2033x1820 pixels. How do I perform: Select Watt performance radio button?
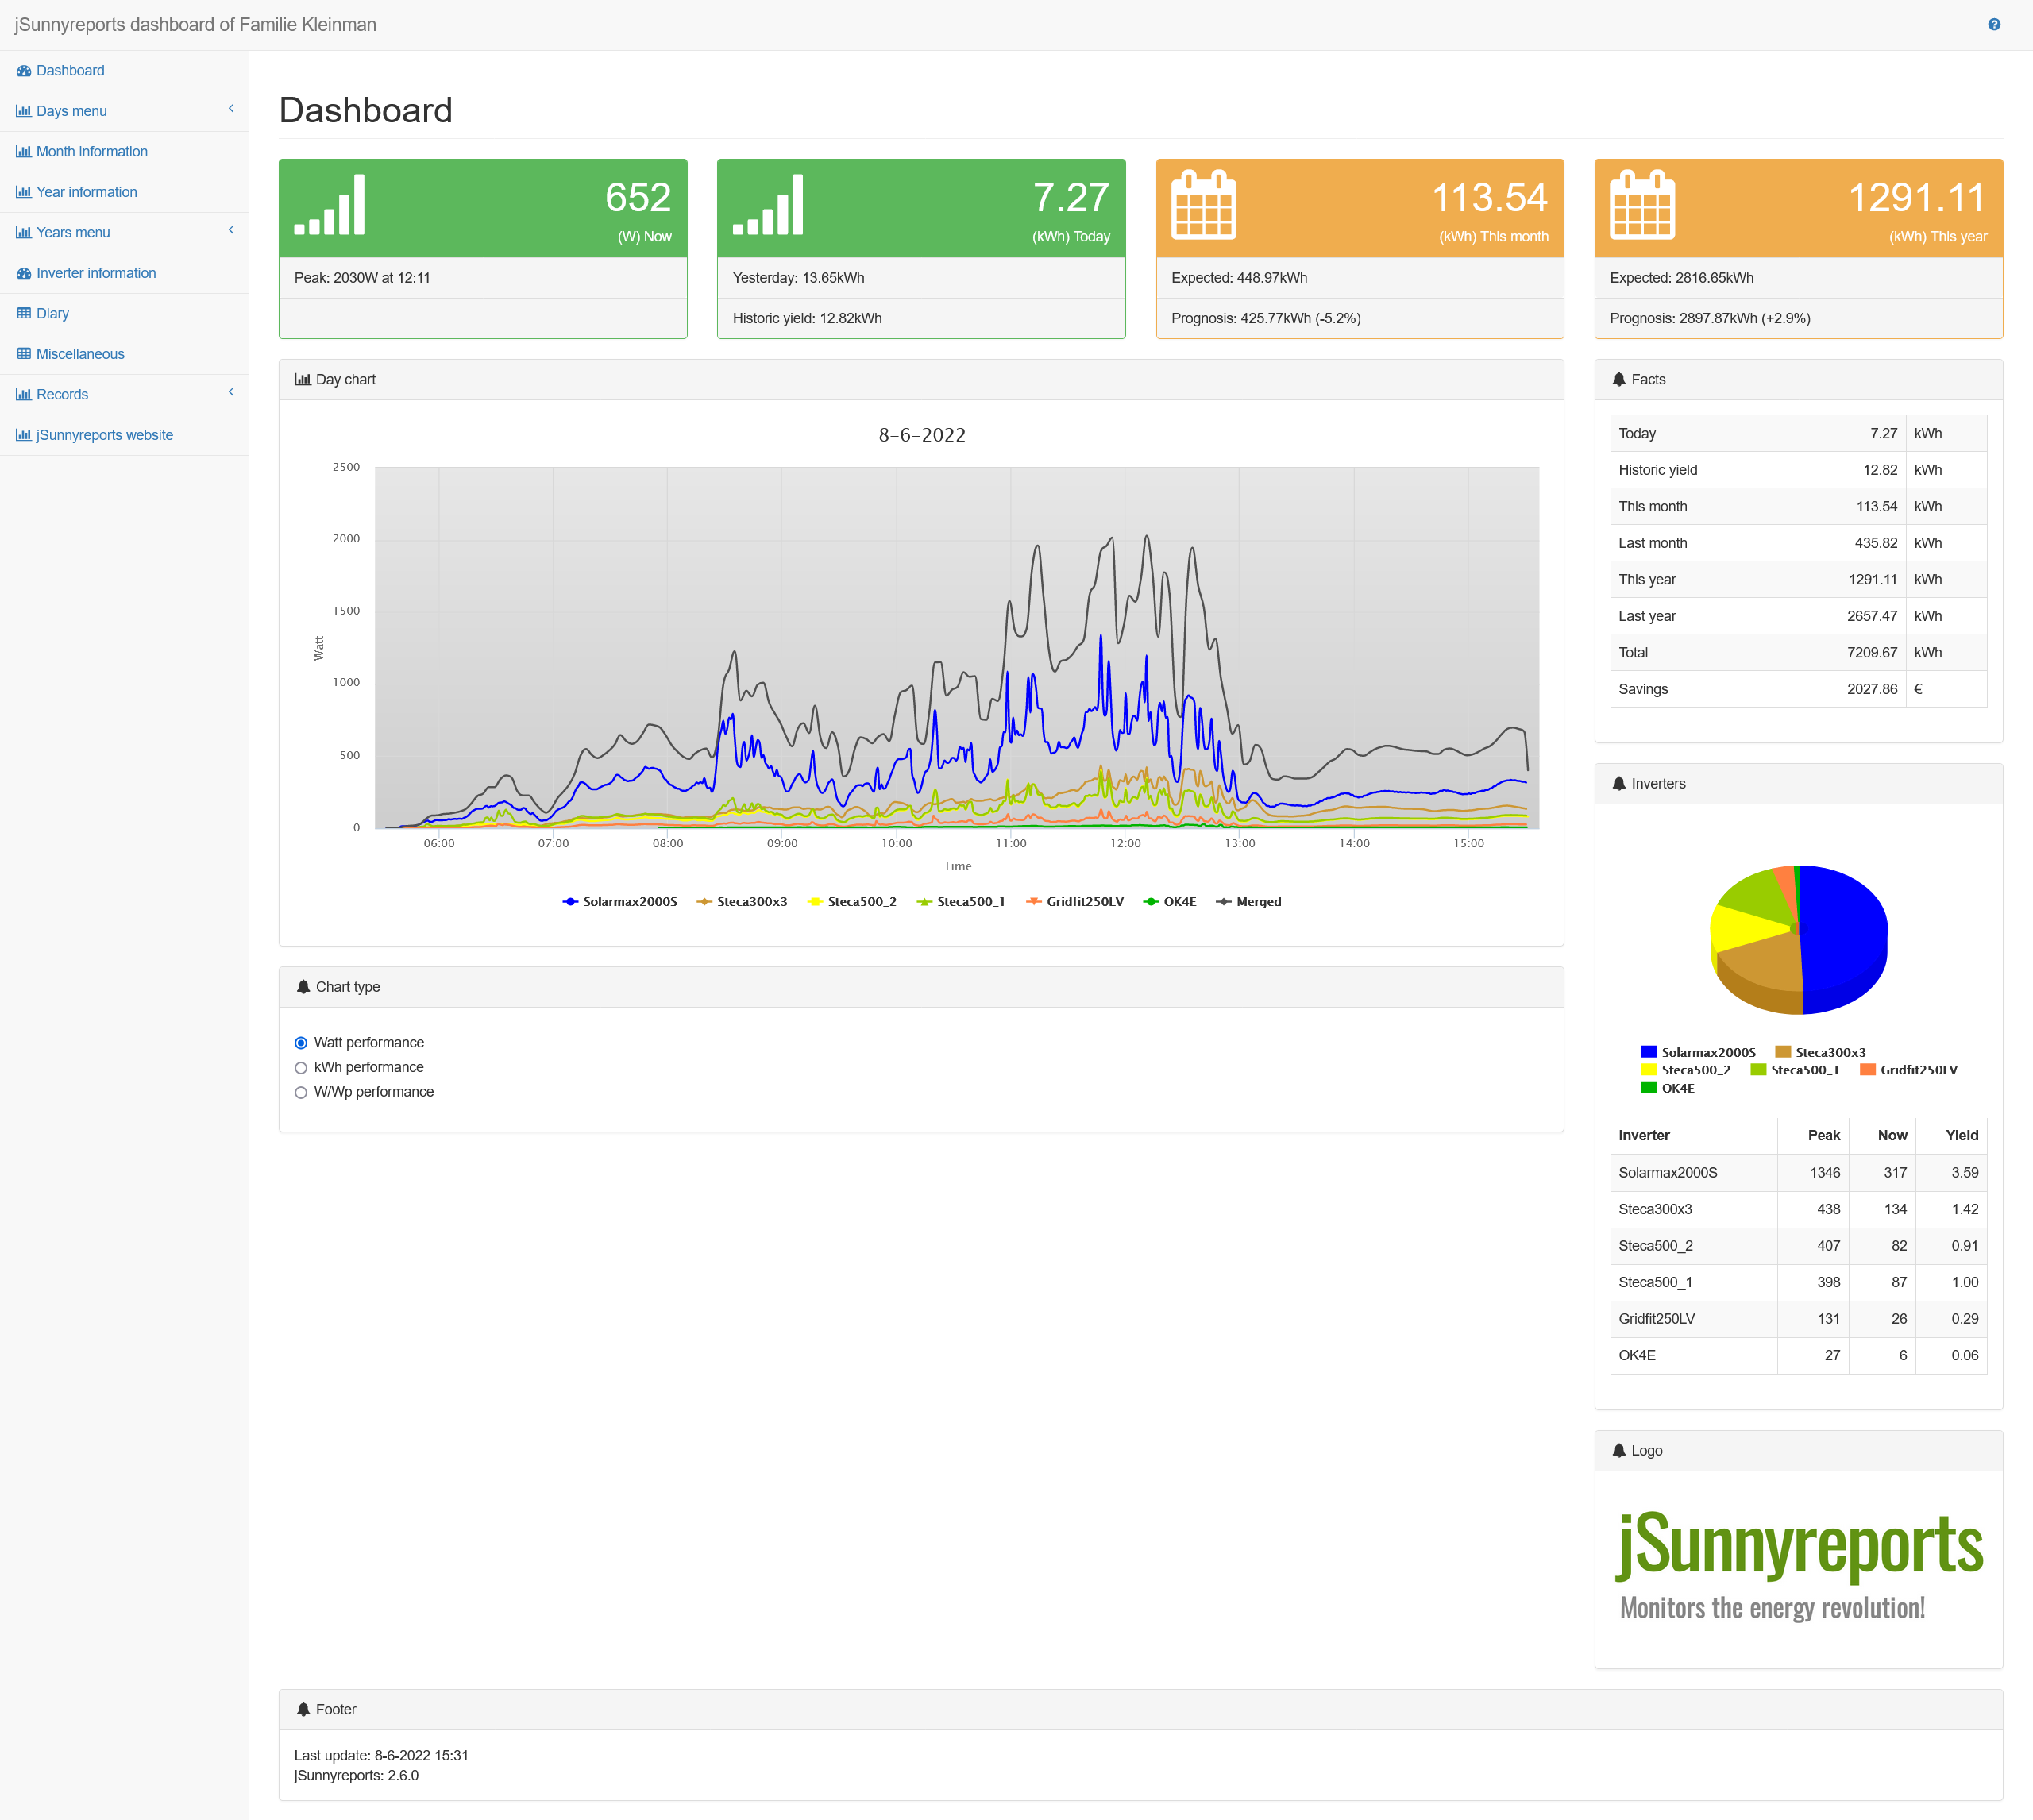point(301,1043)
